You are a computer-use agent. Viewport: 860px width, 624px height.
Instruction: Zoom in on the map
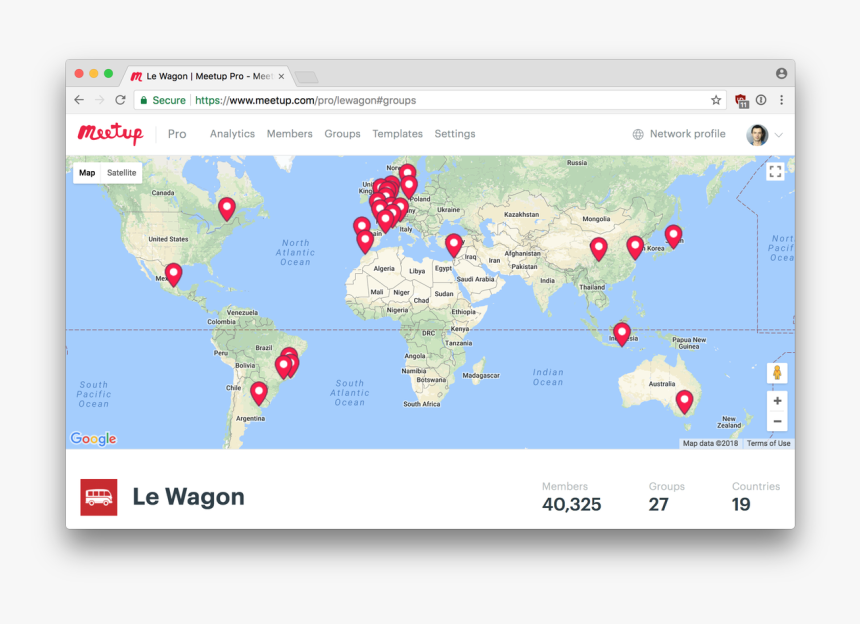[x=777, y=401]
